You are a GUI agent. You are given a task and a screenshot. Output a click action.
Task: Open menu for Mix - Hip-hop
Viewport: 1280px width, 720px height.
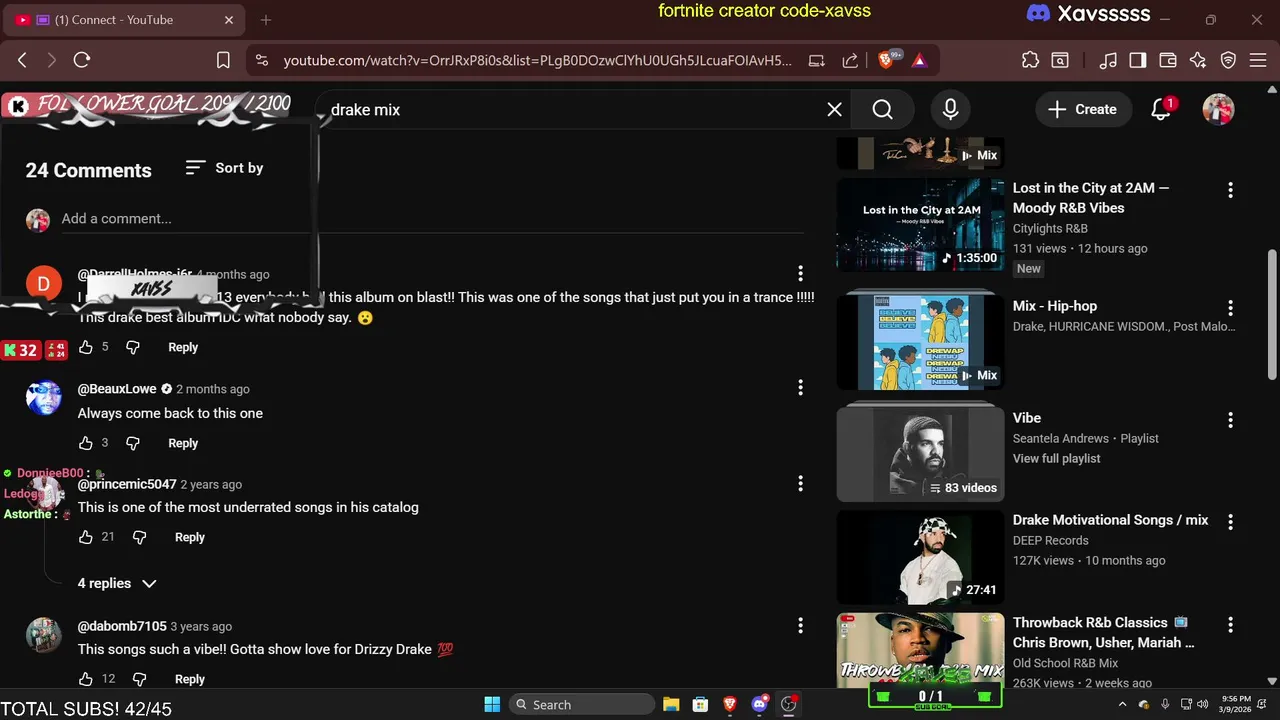pyautogui.click(x=1230, y=308)
